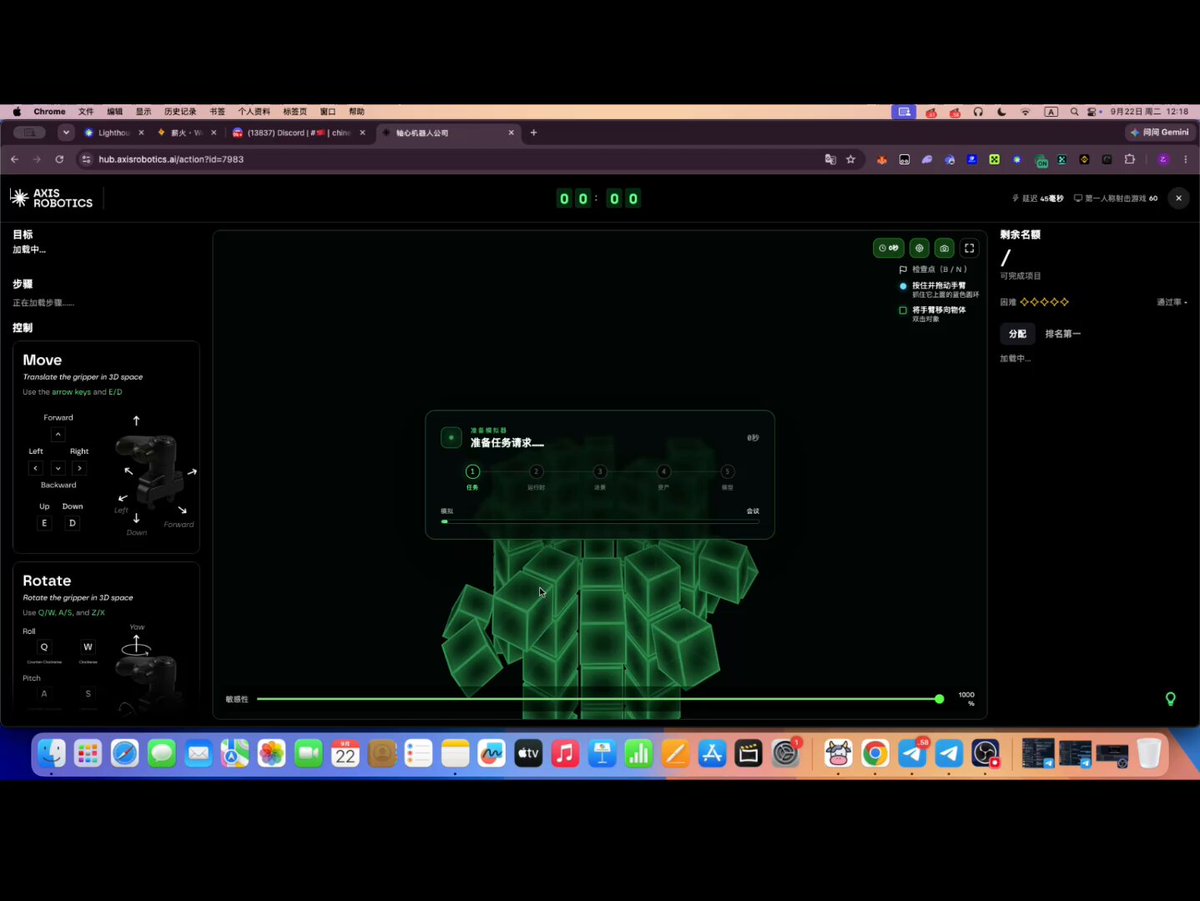
Task: Click the Forward arrow key button
Action: (58, 435)
